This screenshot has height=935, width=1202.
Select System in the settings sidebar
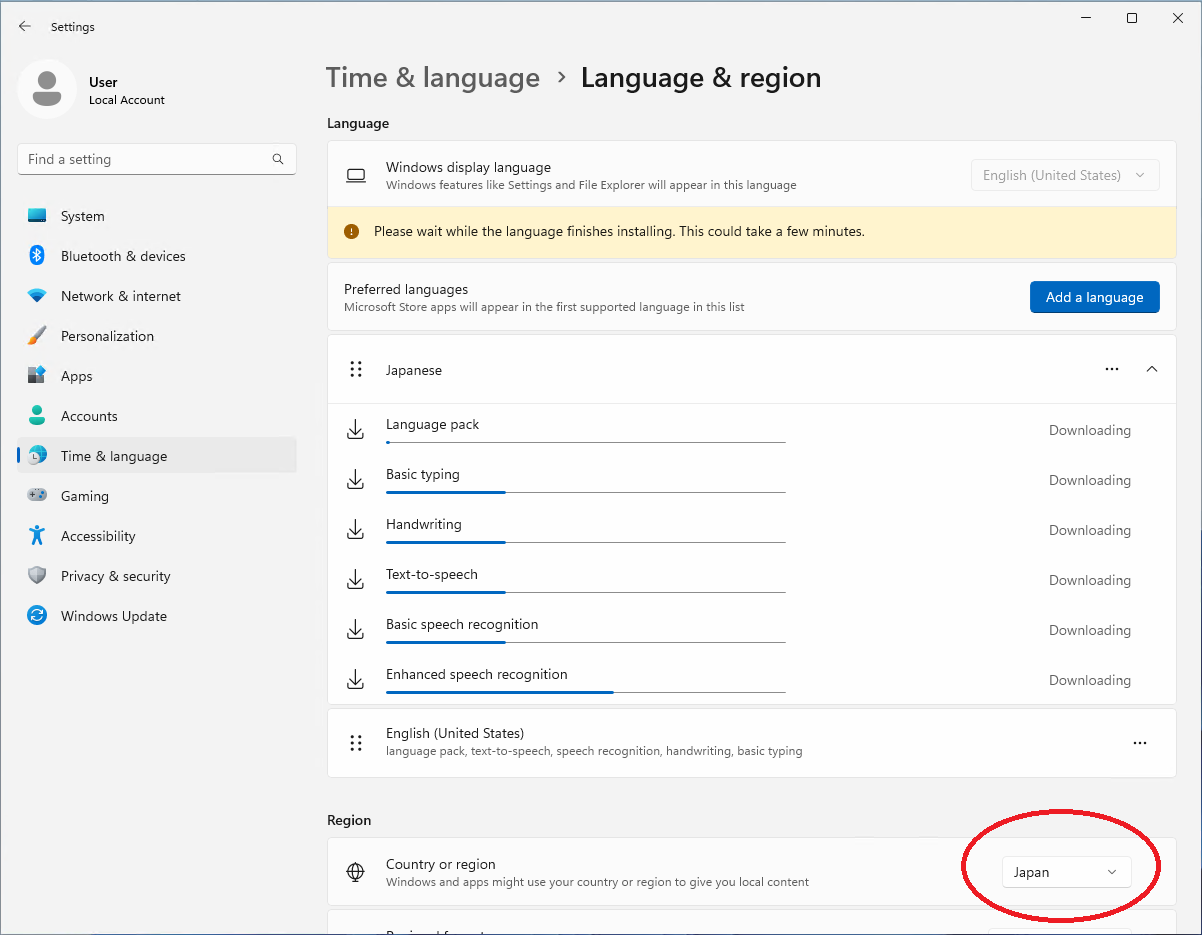click(x=82, y=216)
